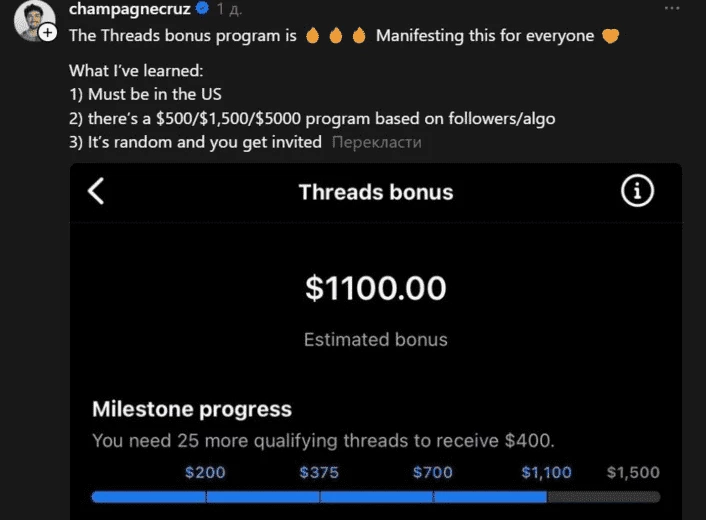Click the $700 milestone label
This screenshot has height=520, width=706.
coord(433,472)
